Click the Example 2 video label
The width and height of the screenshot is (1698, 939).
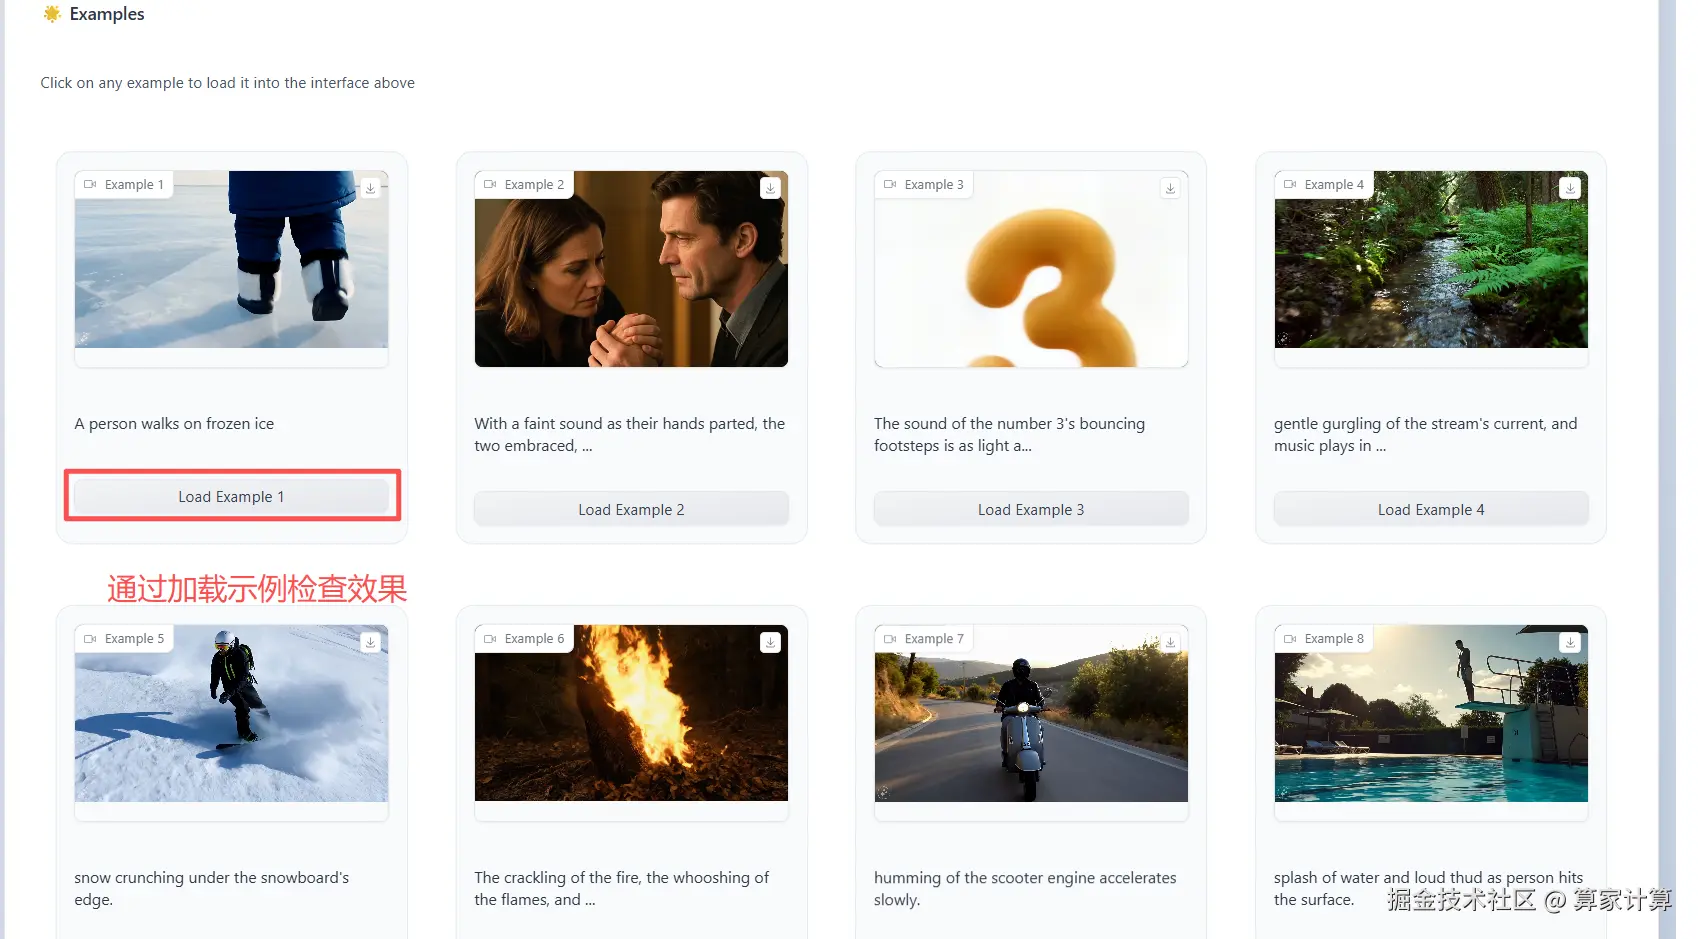[x=524, y=185]
